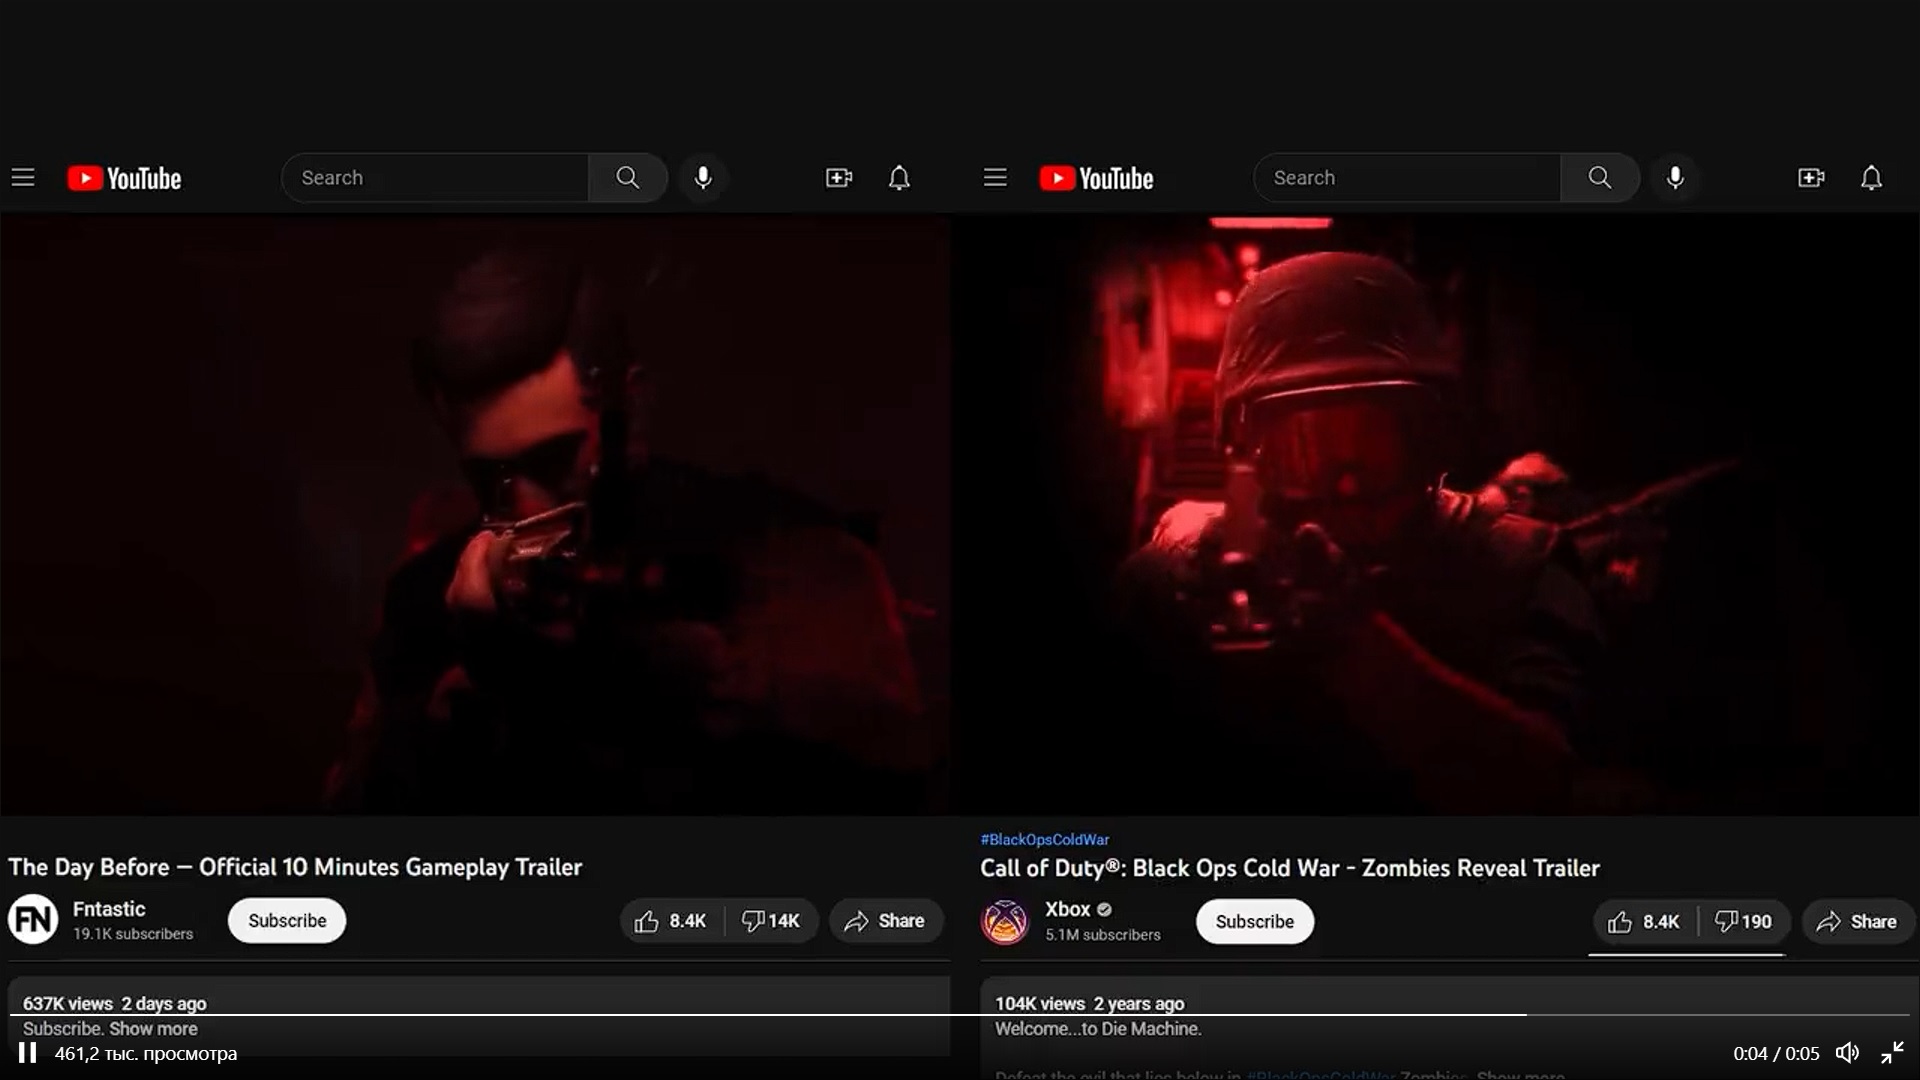Open hamburger menu in right YouTube page

995,178
